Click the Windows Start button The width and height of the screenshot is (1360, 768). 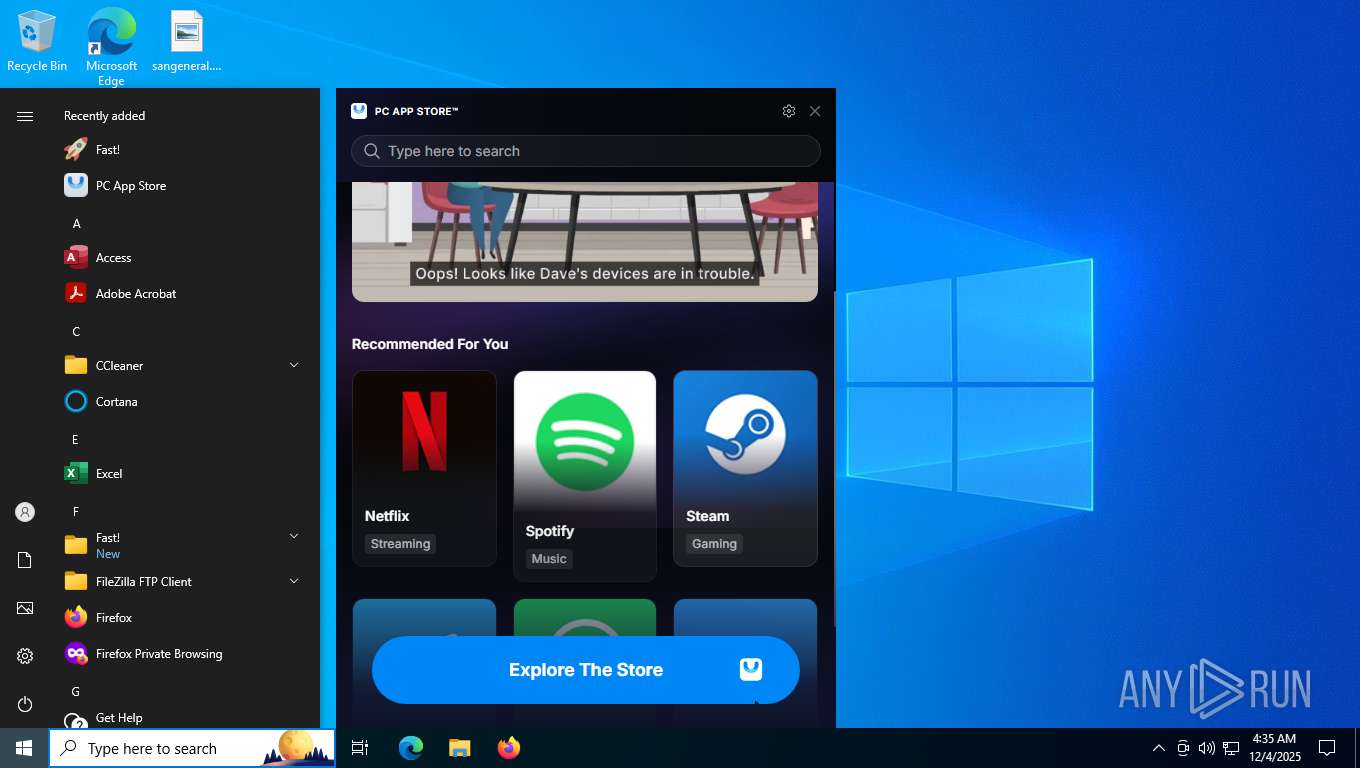(24, 748)
